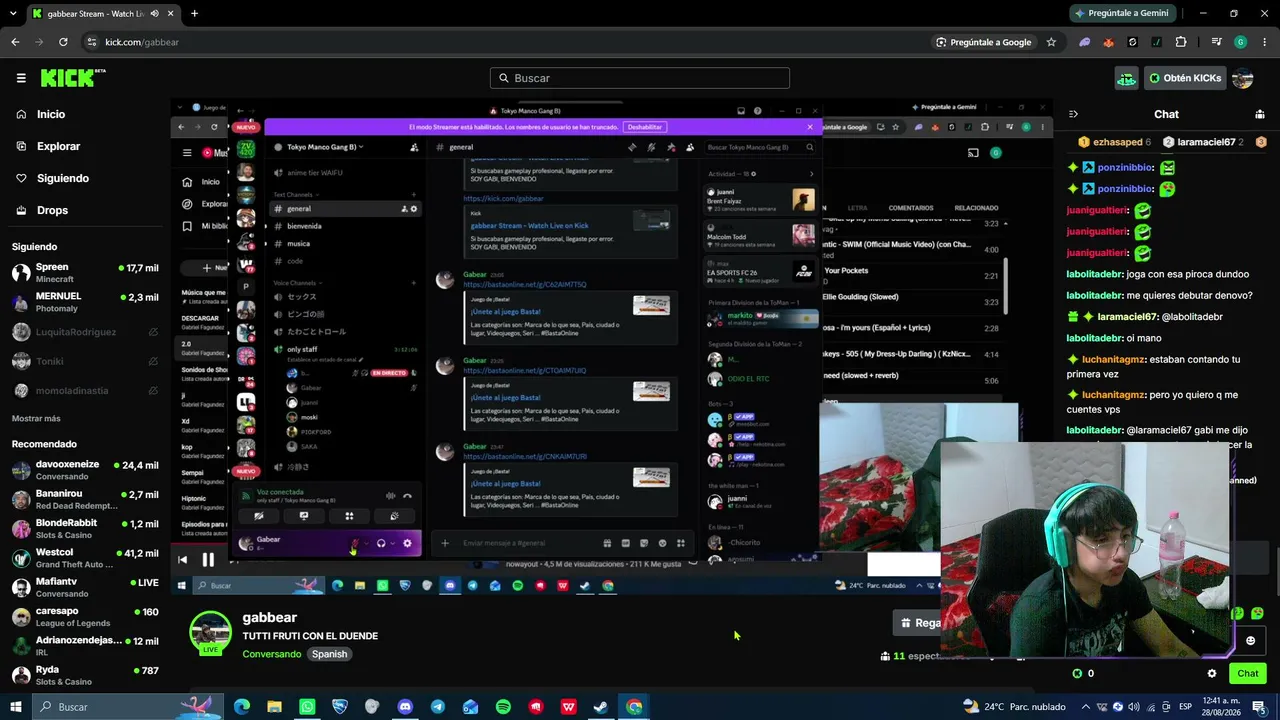Open a new Chrome tab
The width and height of the screenshot is (1280, 720).
point(194,13)
